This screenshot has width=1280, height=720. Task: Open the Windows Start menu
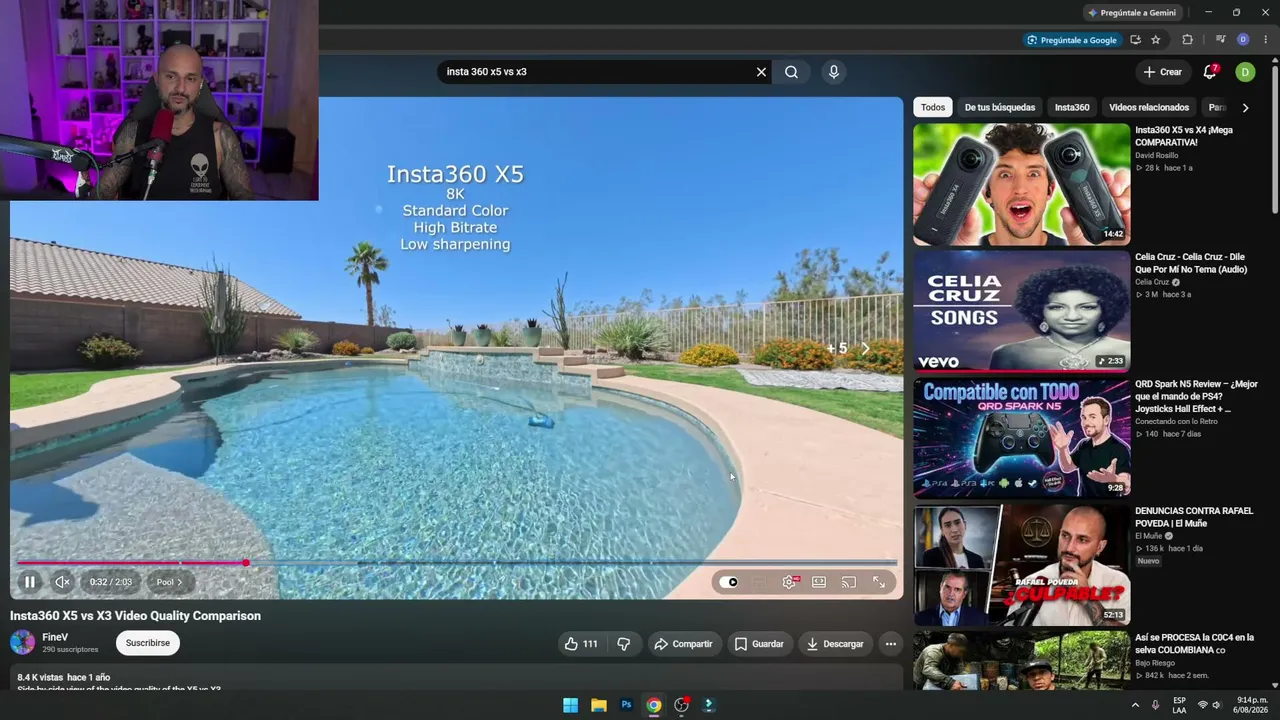570,705
